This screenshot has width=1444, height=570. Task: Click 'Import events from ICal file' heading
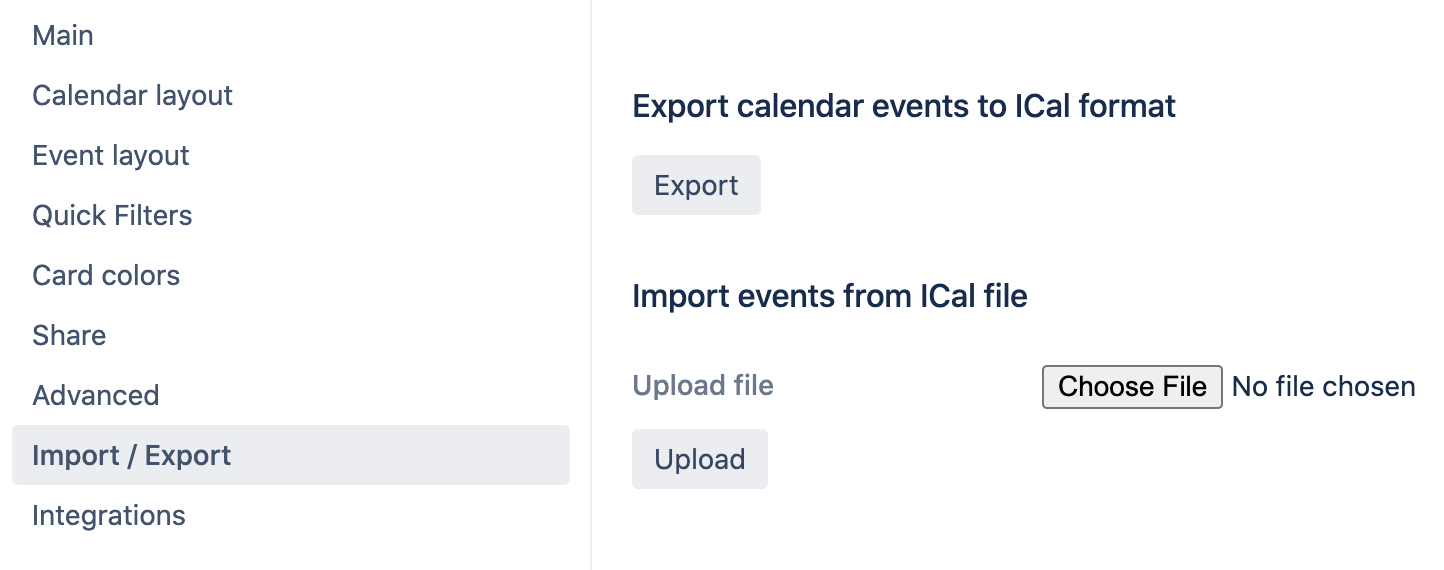(830, 296)
